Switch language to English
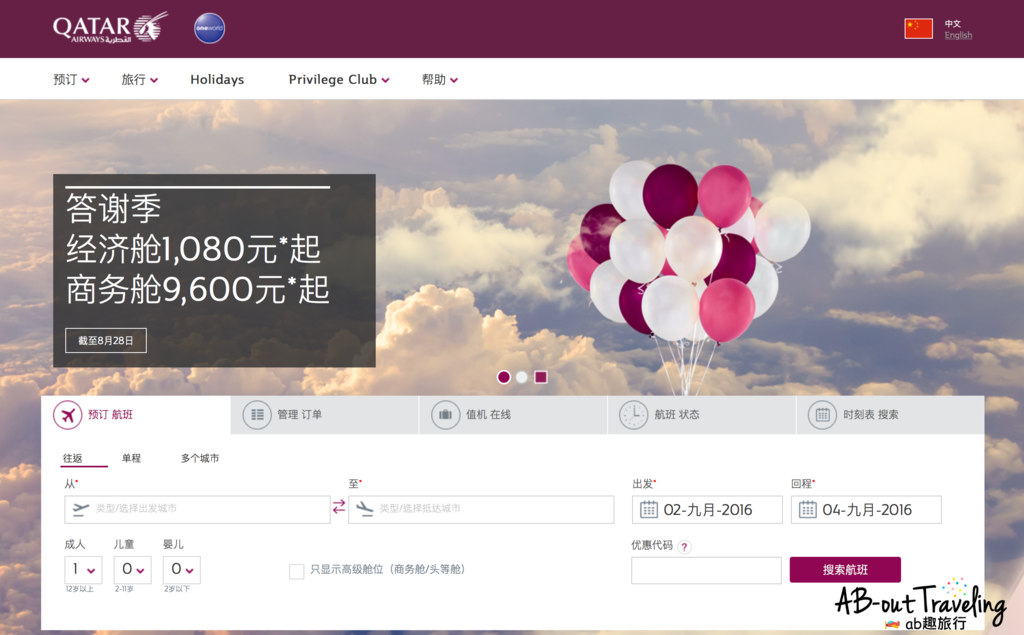This screenshot has height=635, width=1024. 957,35
